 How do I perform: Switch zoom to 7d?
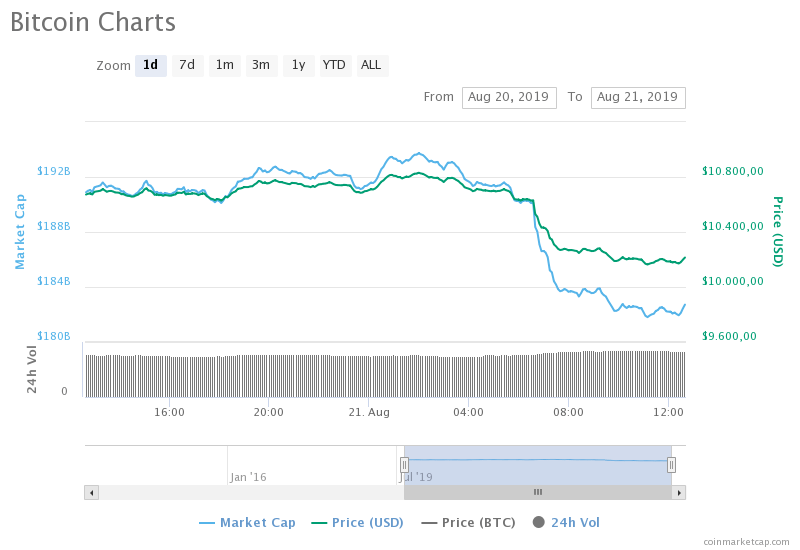(187, 65)
